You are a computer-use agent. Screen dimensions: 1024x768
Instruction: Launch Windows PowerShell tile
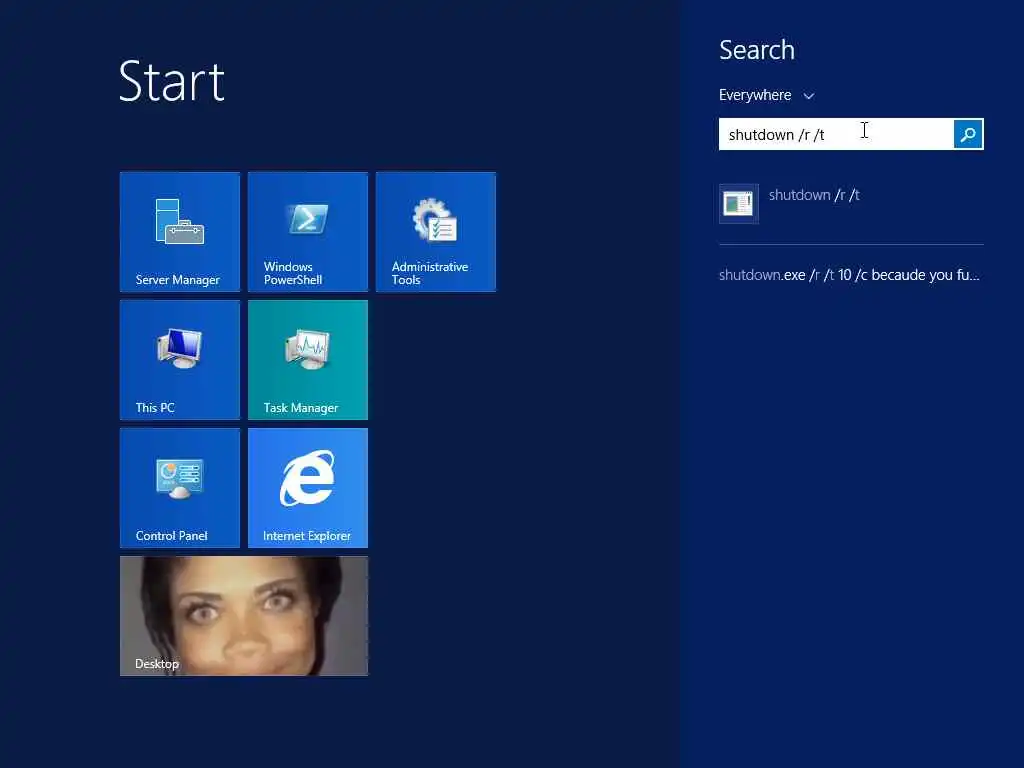click(x=308, y=232)
